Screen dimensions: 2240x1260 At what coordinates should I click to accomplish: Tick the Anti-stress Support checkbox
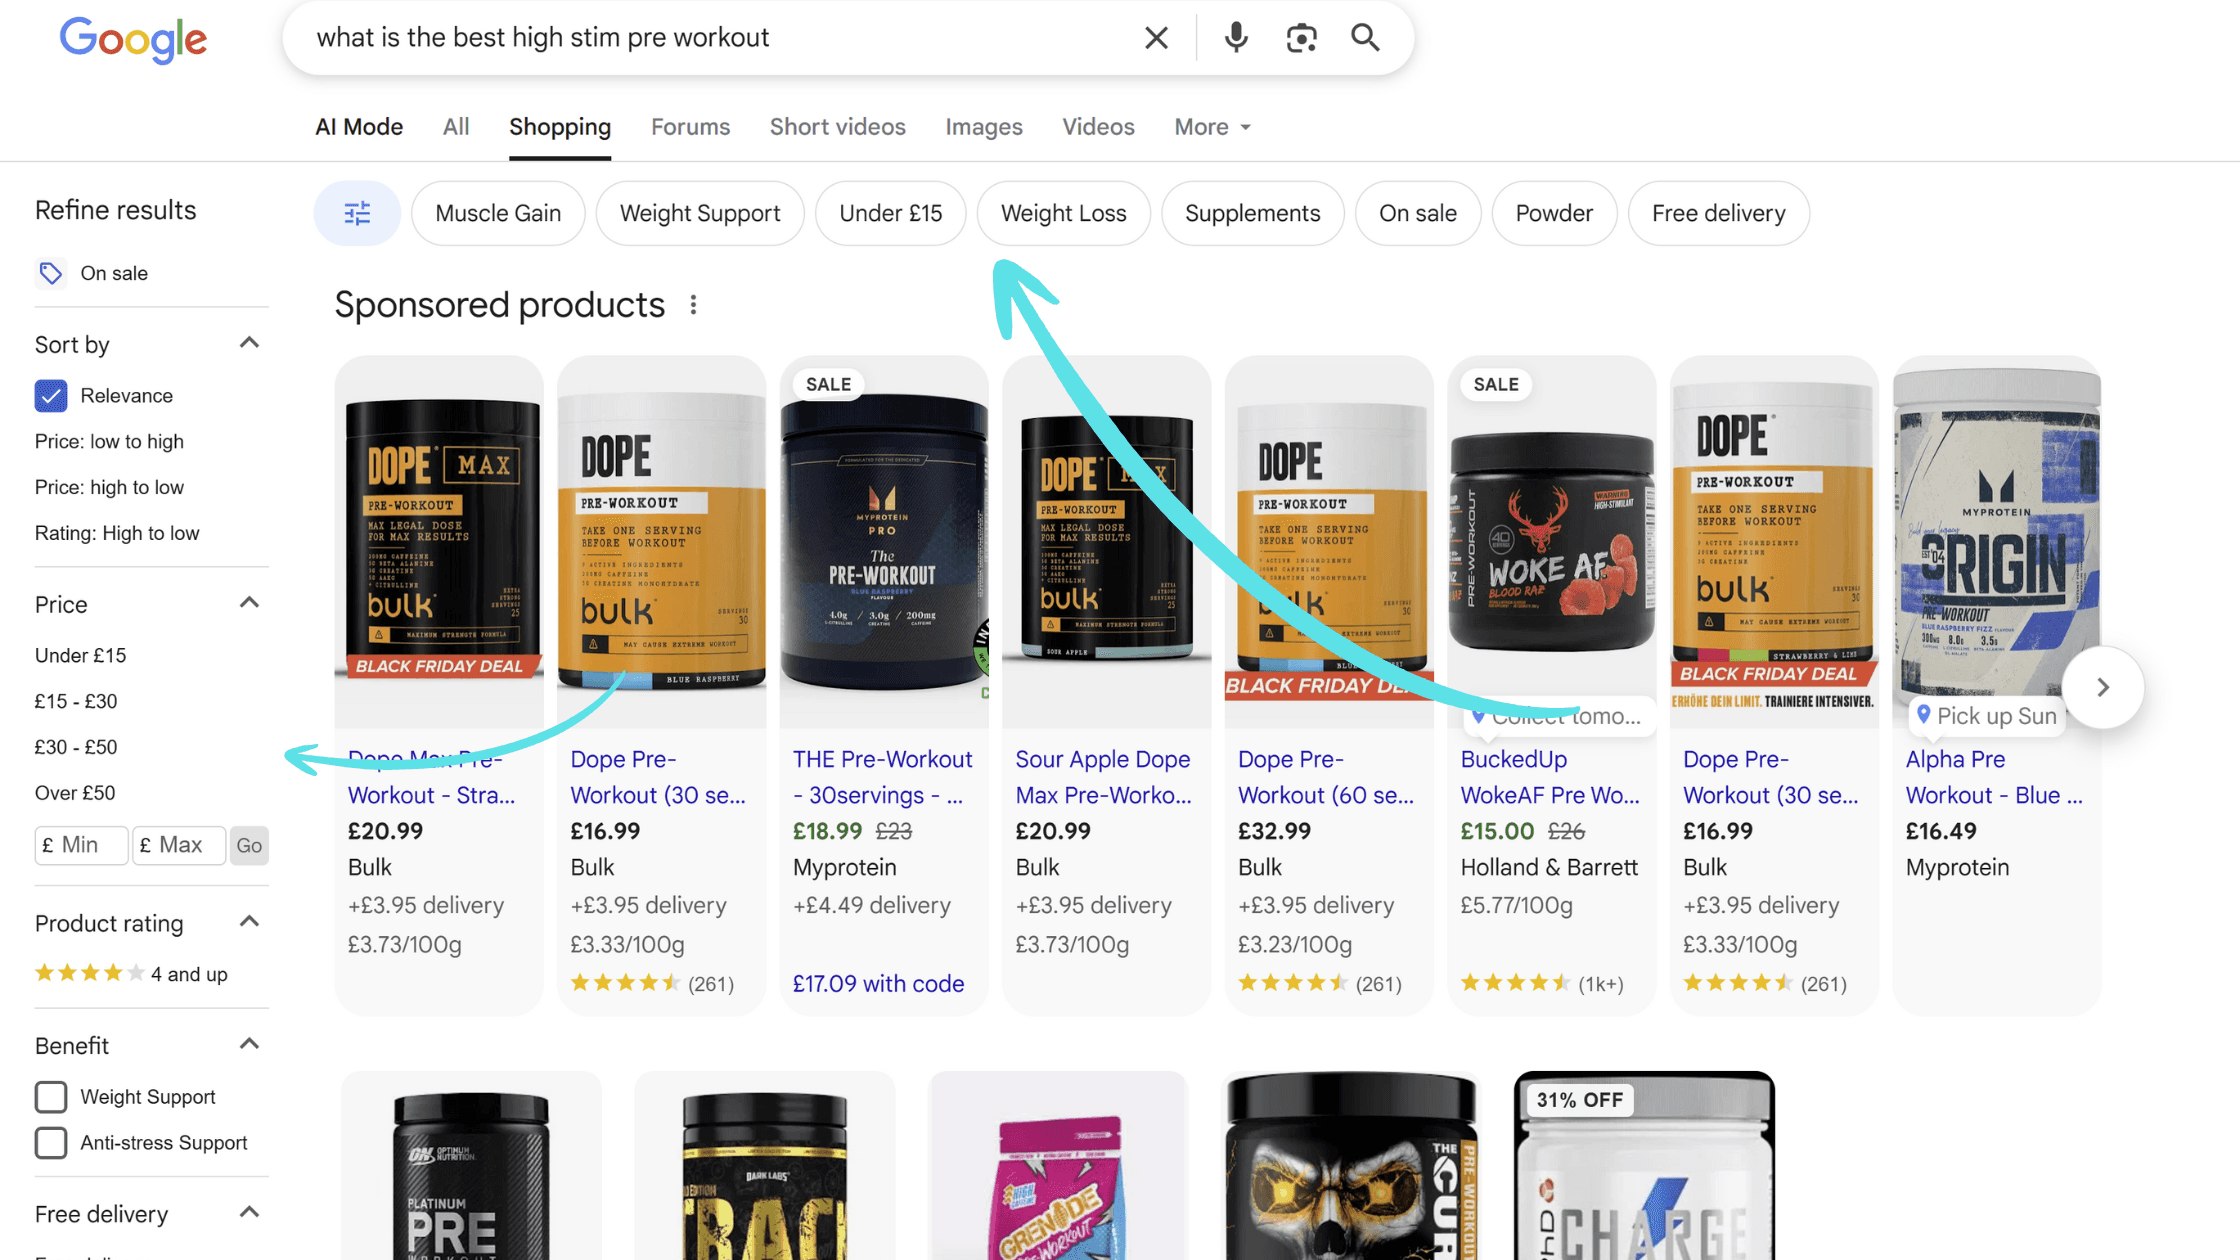coord(51,1143)
